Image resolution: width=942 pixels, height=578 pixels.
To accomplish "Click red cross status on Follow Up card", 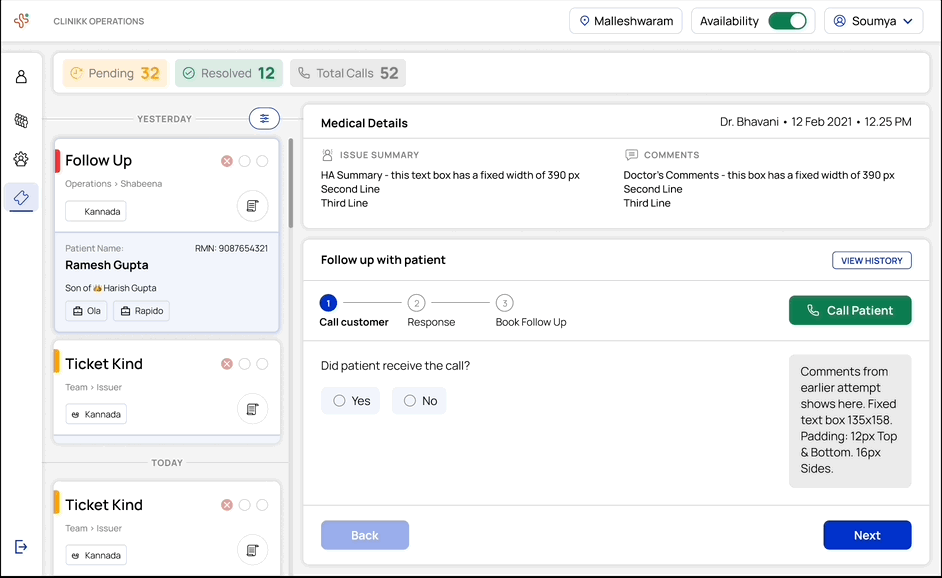I will [226, 161].
